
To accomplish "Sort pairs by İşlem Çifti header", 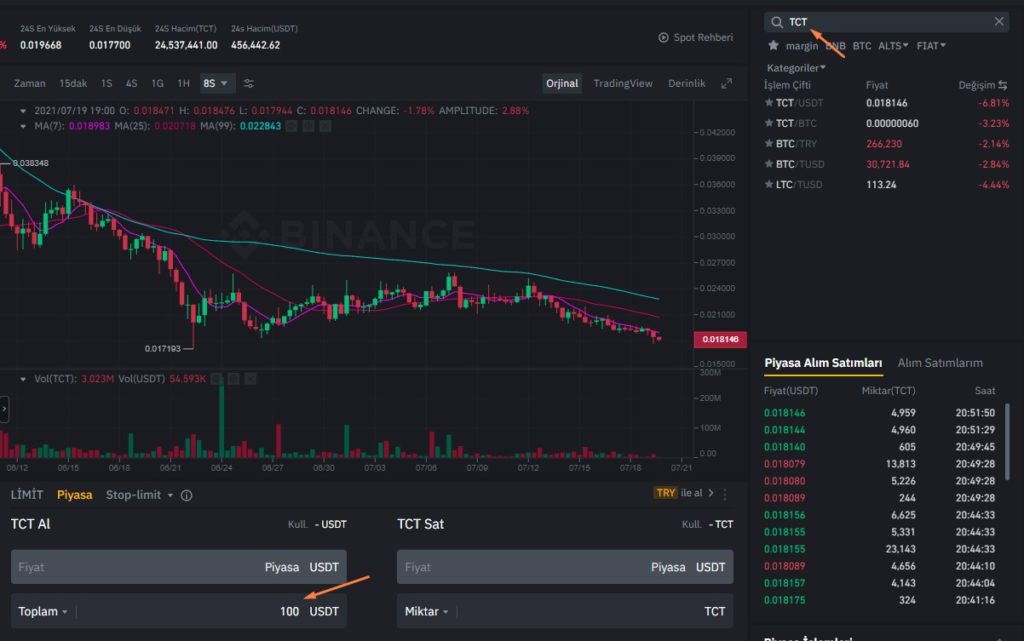I will [787, 86].
